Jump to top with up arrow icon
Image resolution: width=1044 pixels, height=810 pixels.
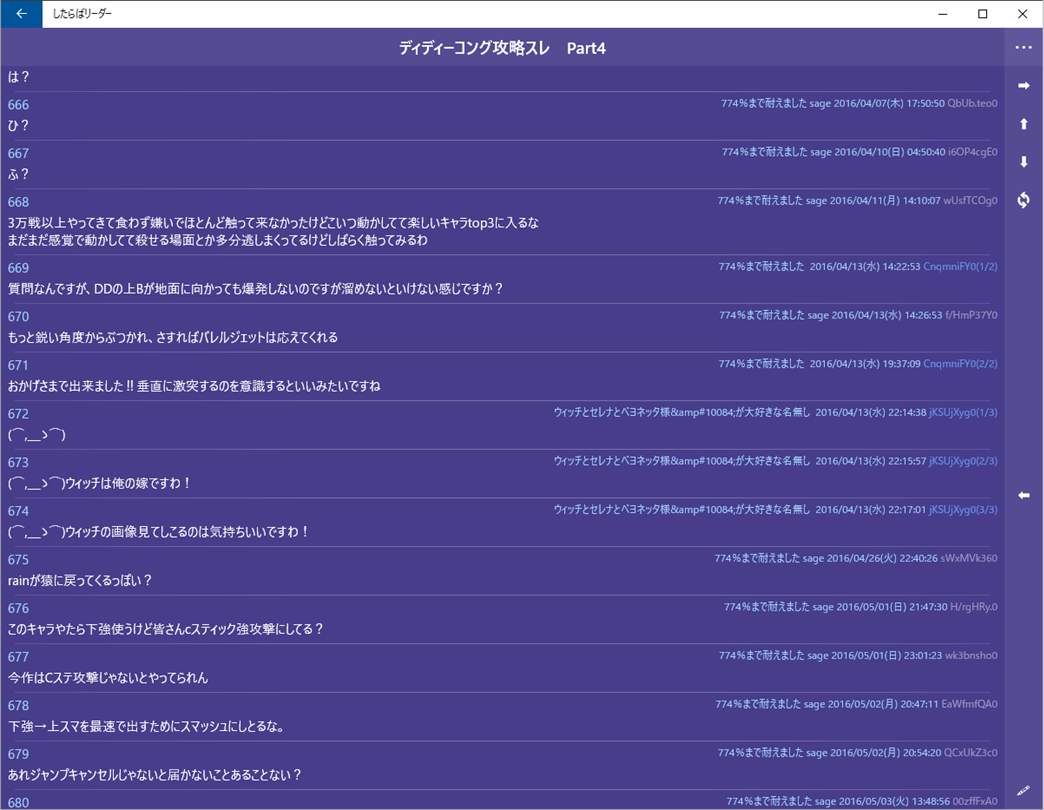1023,124
